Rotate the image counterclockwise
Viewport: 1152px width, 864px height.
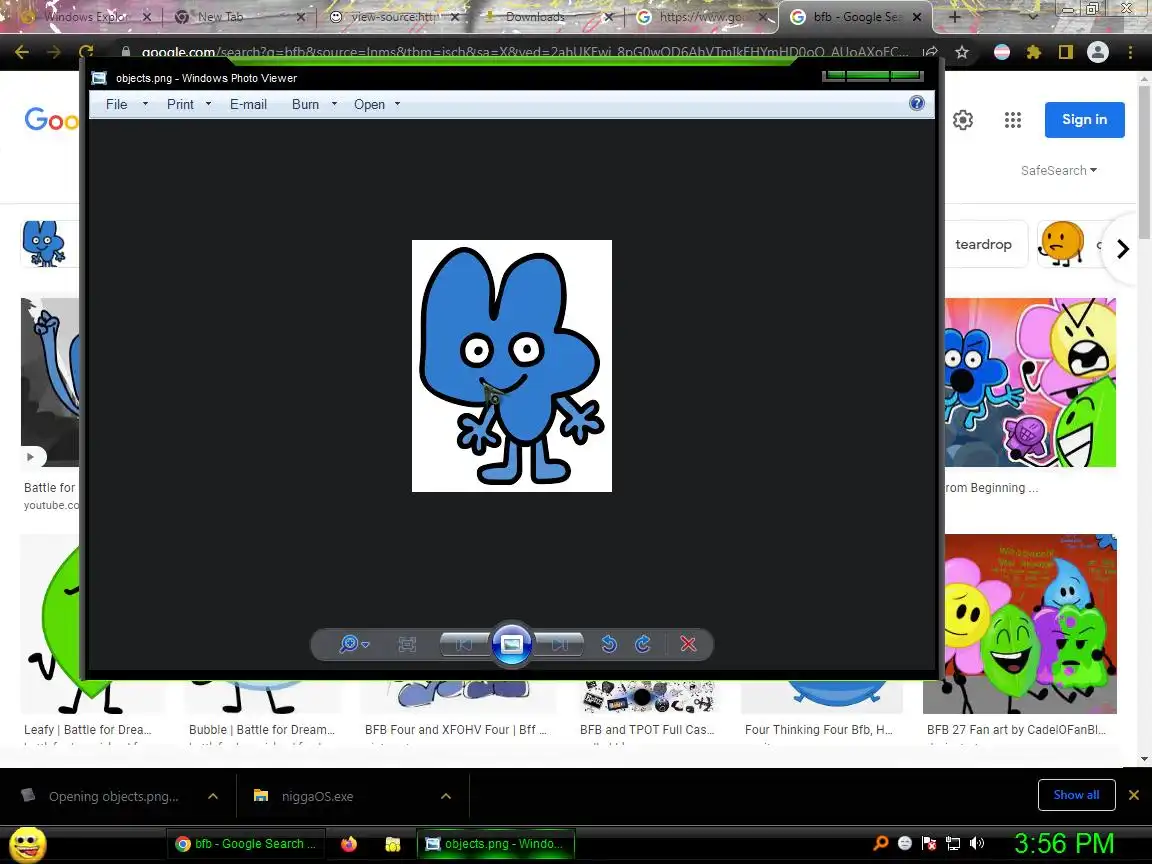(x=608, y=644)
